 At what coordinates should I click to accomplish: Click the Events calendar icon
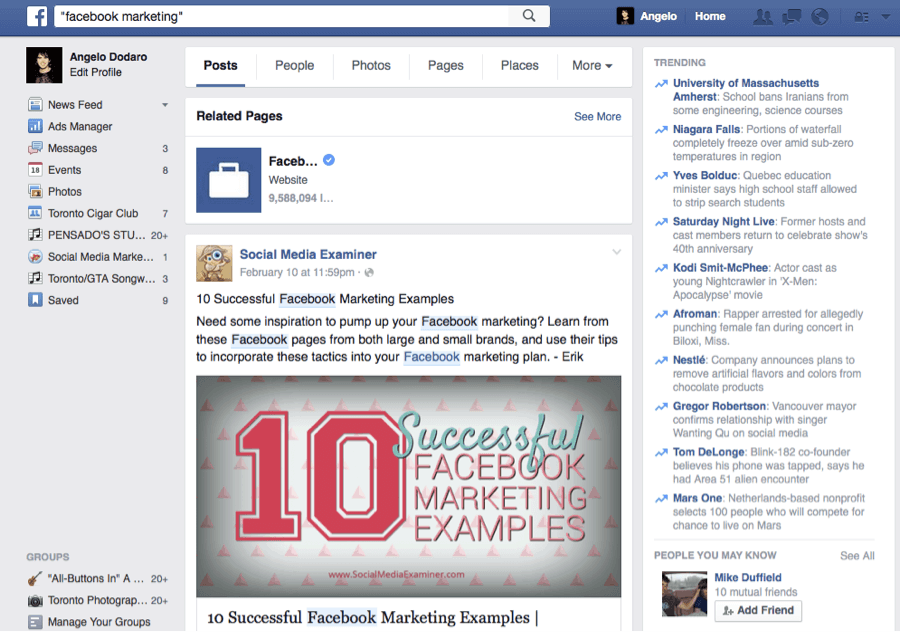[36, 170]
